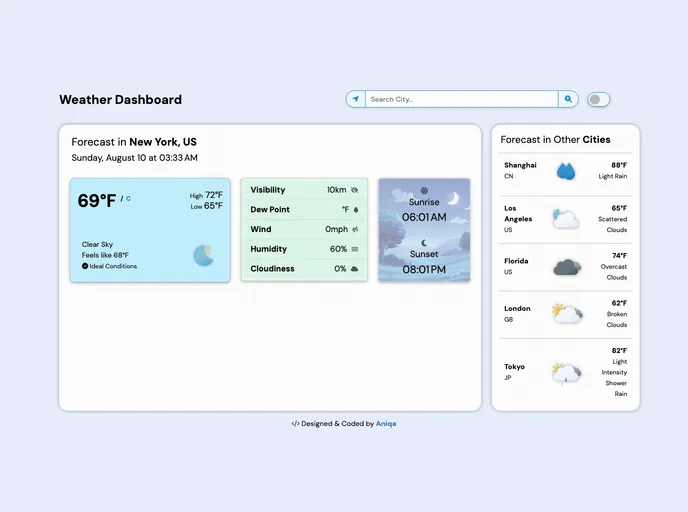688x512 pixels.
Task: Click the Clear Sky label
Action: click(97, 244)
